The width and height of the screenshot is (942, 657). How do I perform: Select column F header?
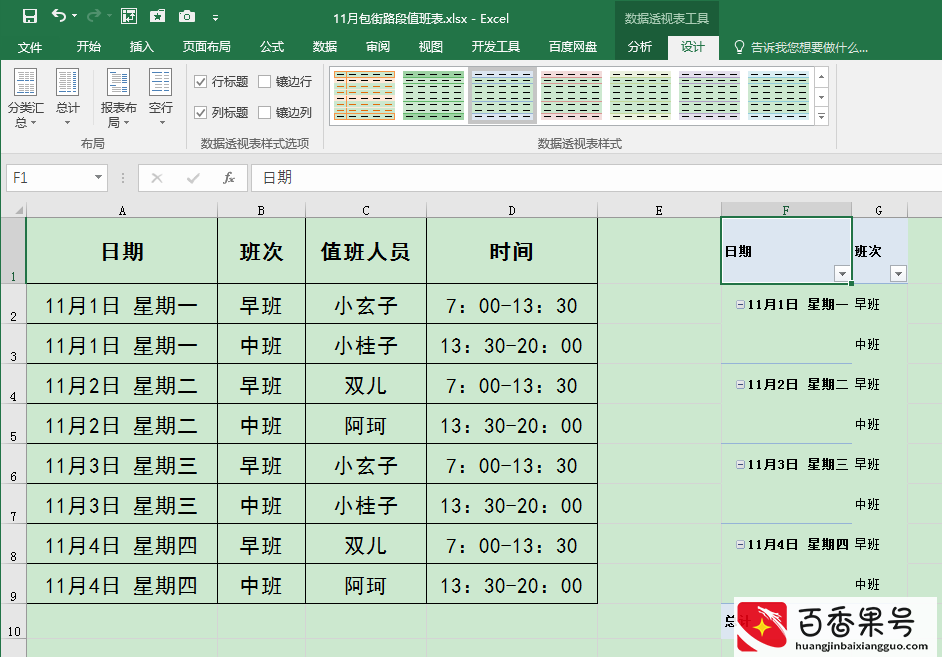coord(786,210)
